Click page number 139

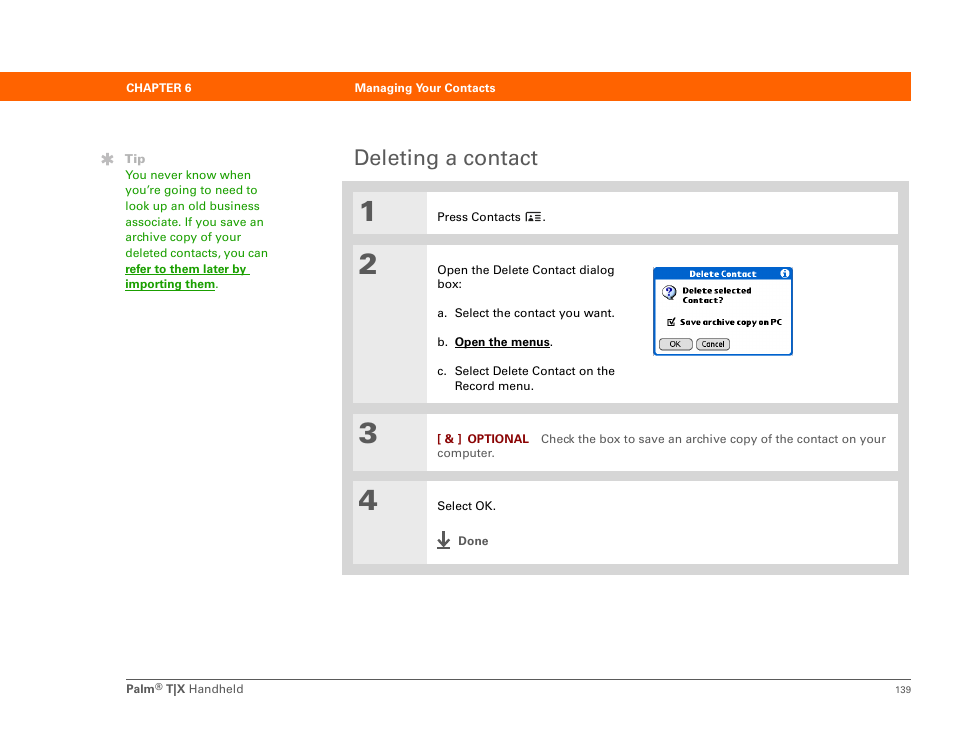pyautogui.click(x=903, y=689)
